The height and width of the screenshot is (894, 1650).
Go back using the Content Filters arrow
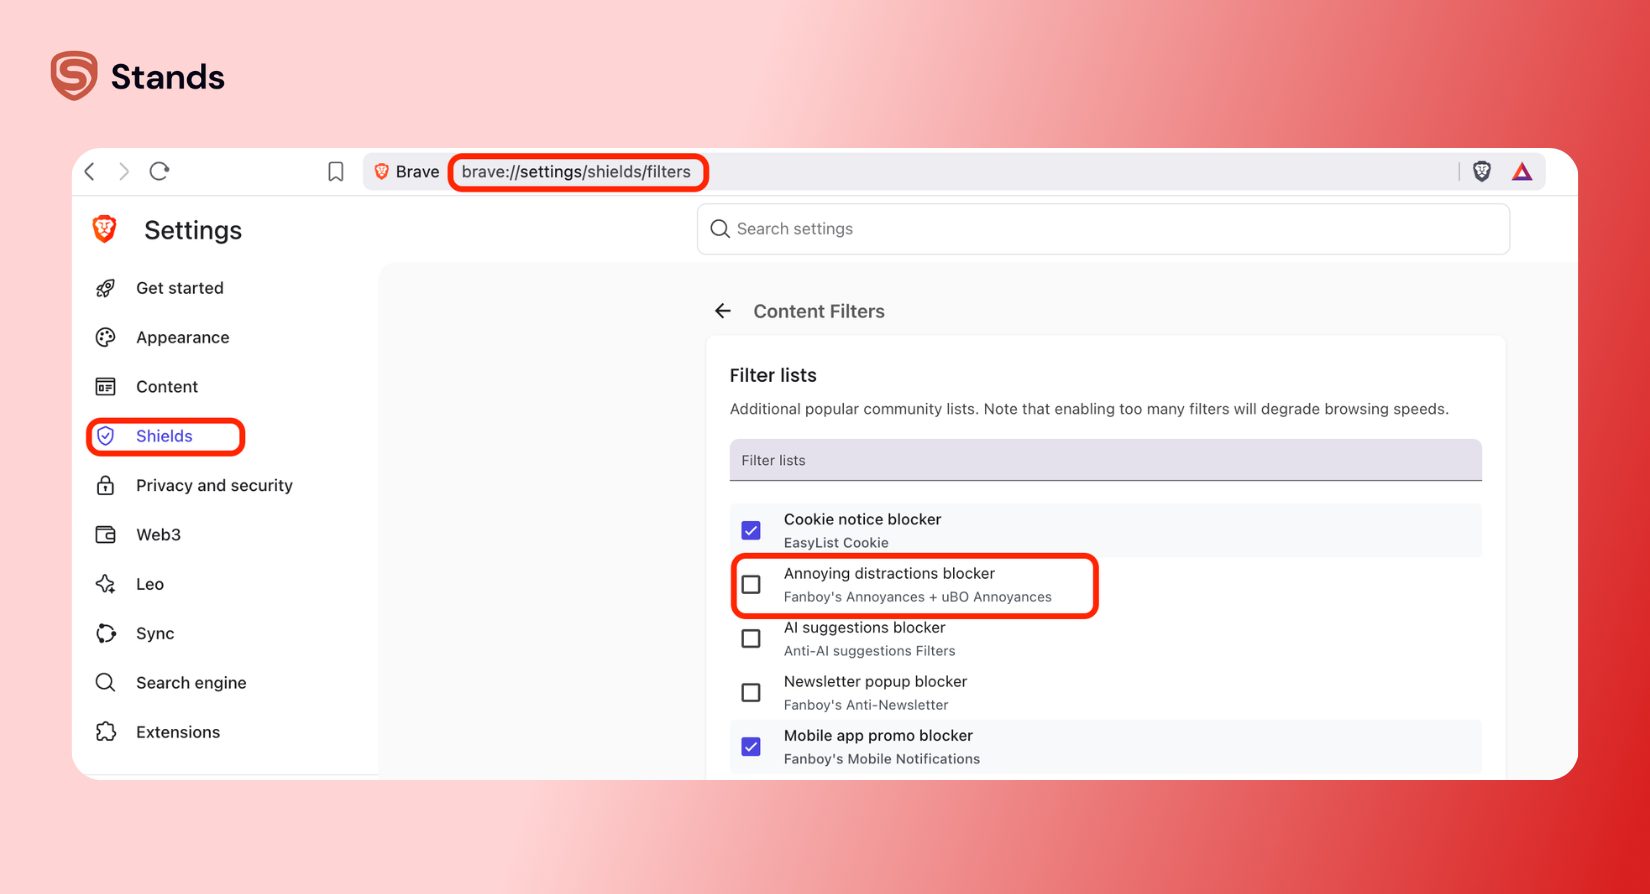tap(723, 311)
